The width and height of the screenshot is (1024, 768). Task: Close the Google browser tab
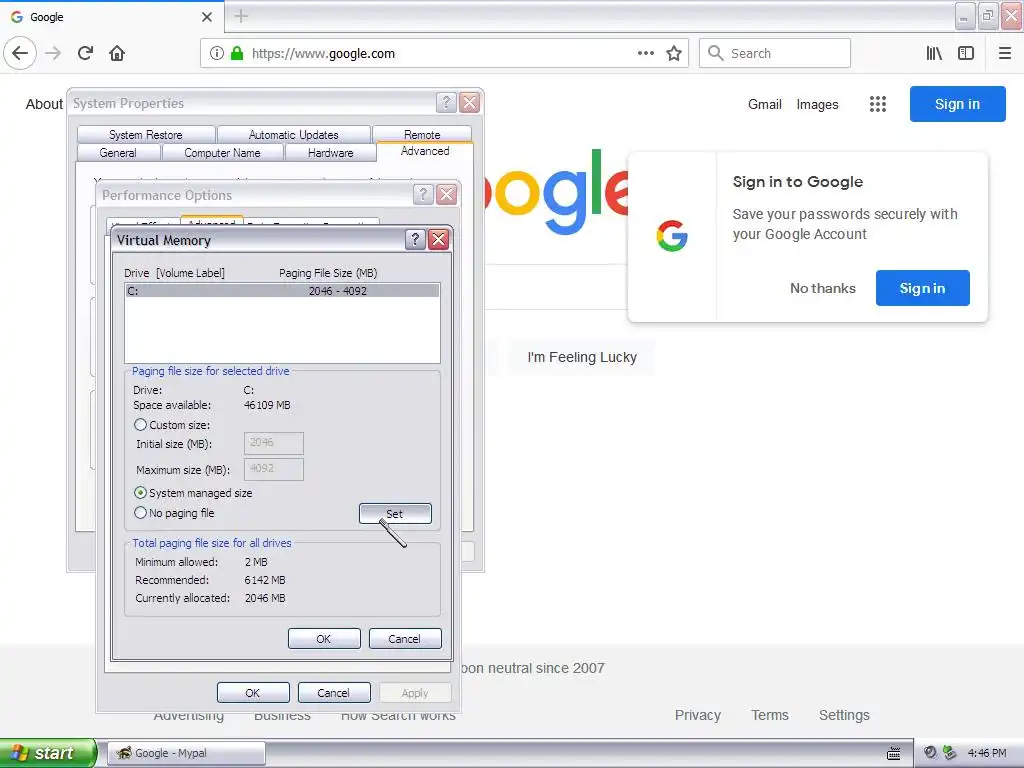(207, 17)
